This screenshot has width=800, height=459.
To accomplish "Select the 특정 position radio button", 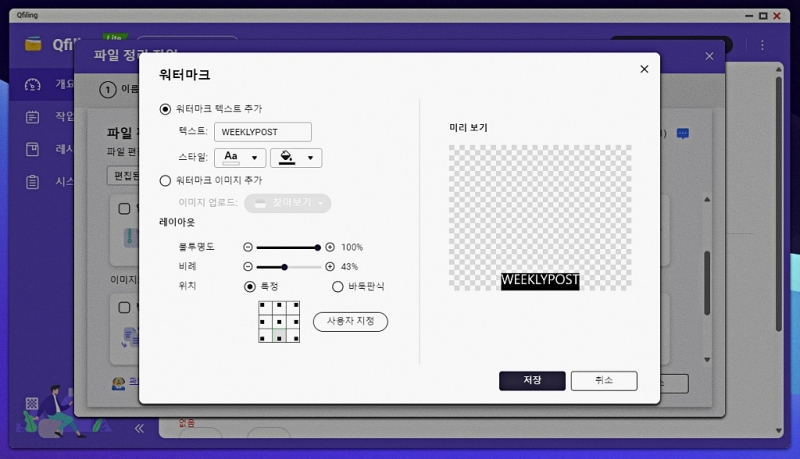I will [250, 286].
